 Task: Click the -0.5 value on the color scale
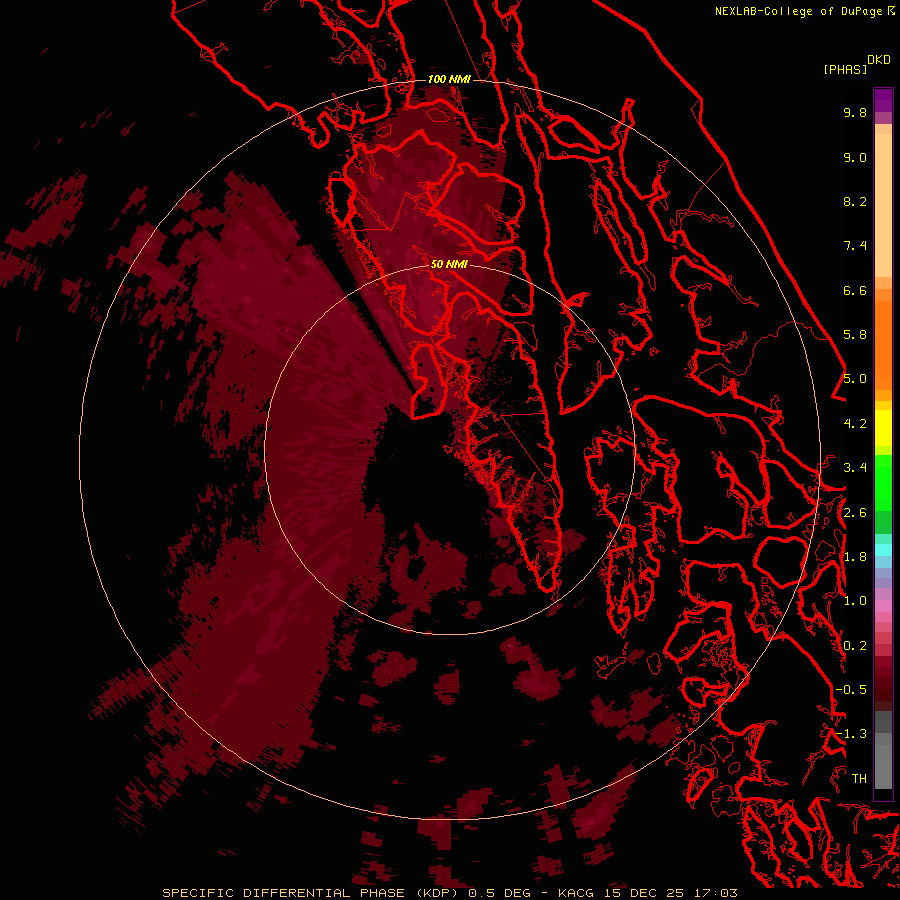tap(851, 690)
